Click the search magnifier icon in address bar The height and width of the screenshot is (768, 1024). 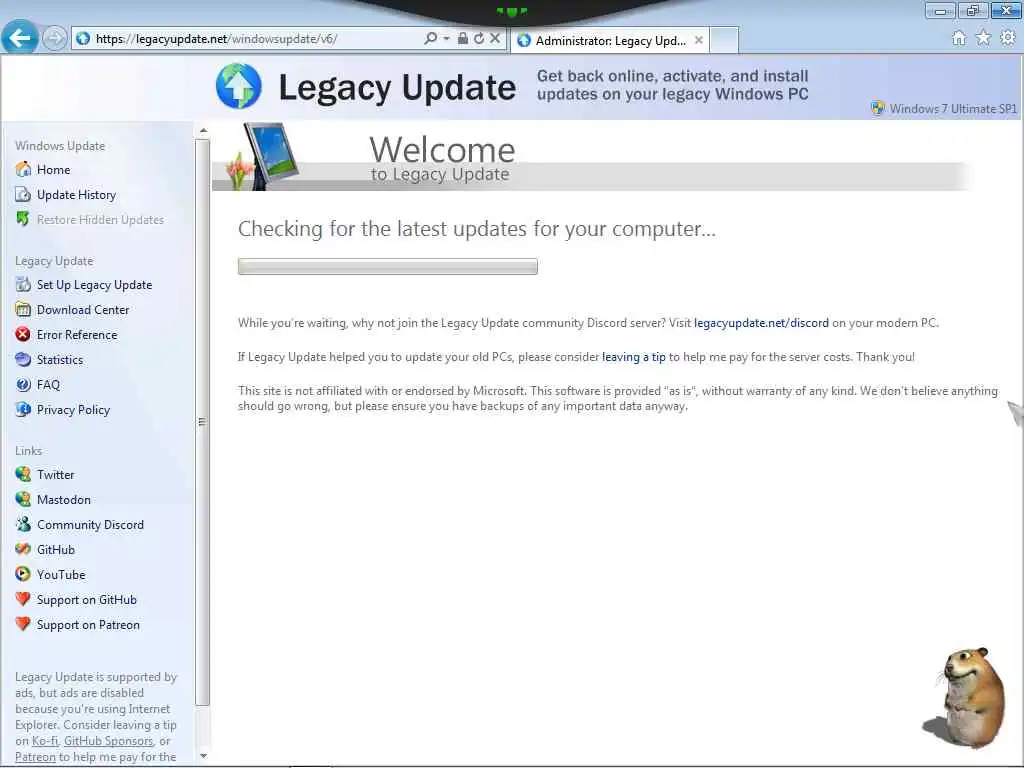click(430, 38)
